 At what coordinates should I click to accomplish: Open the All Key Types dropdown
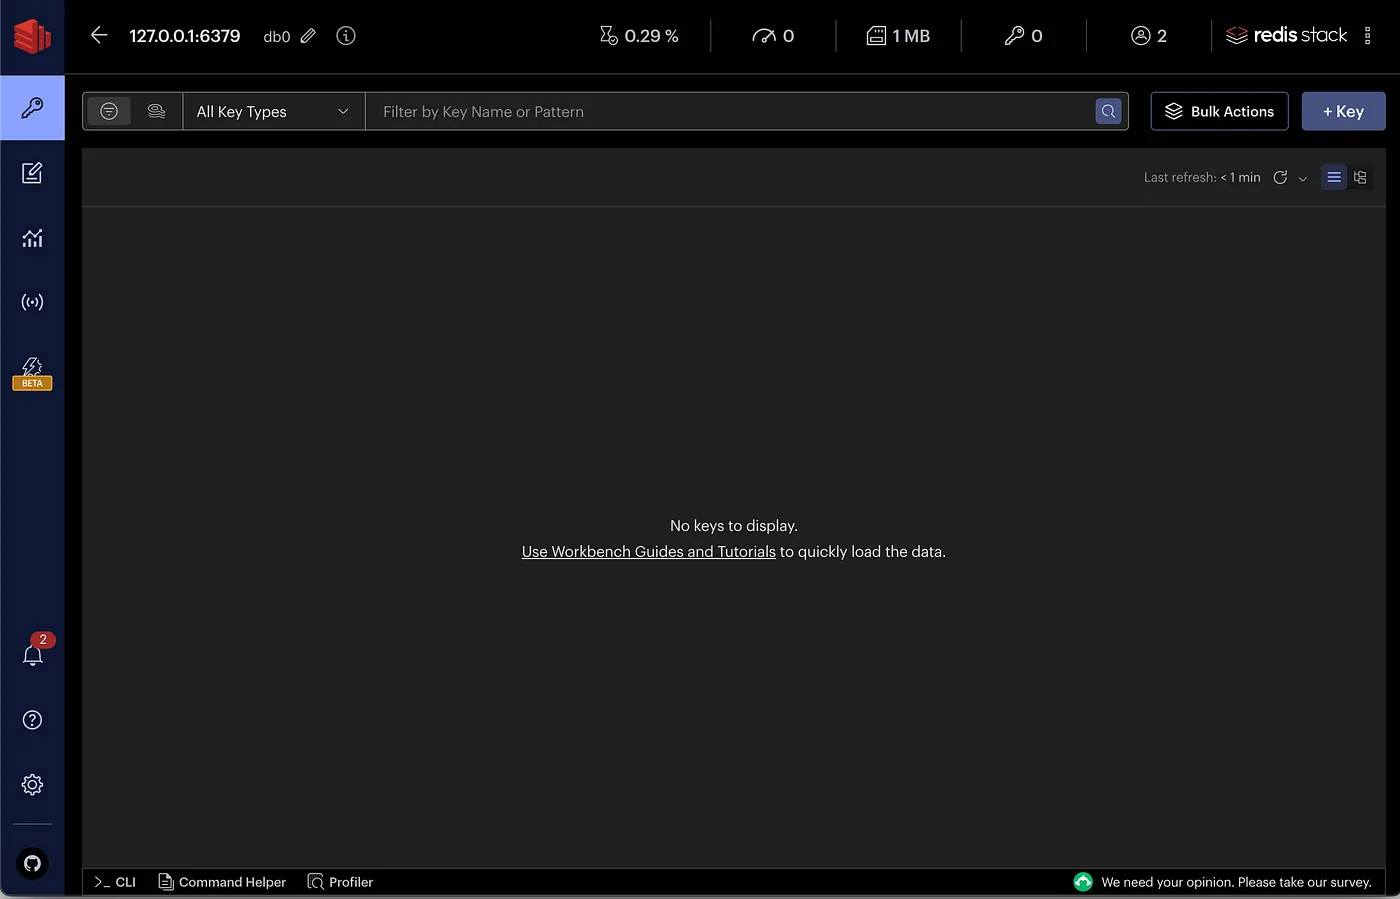(x=272, y=111)
